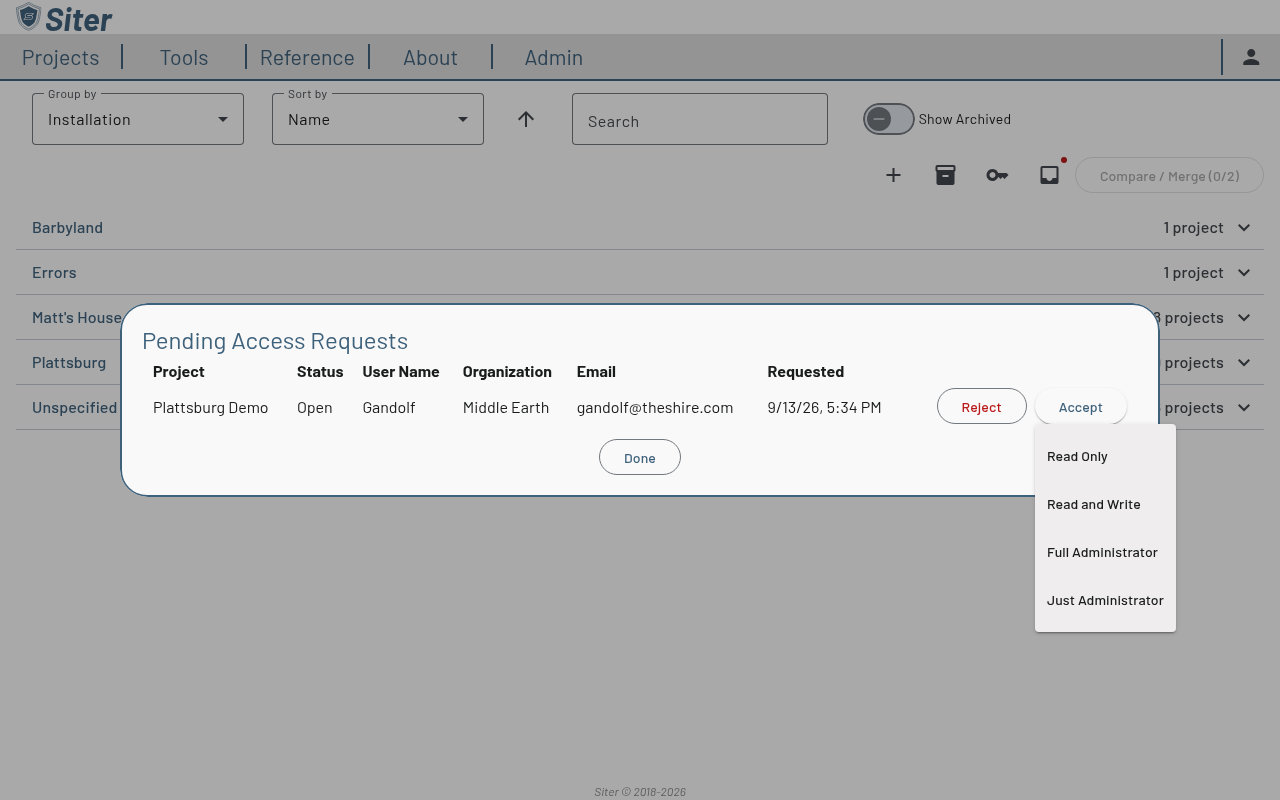1280x800 pixels.
Task: Click the Search input field
Action: point(700,119)
